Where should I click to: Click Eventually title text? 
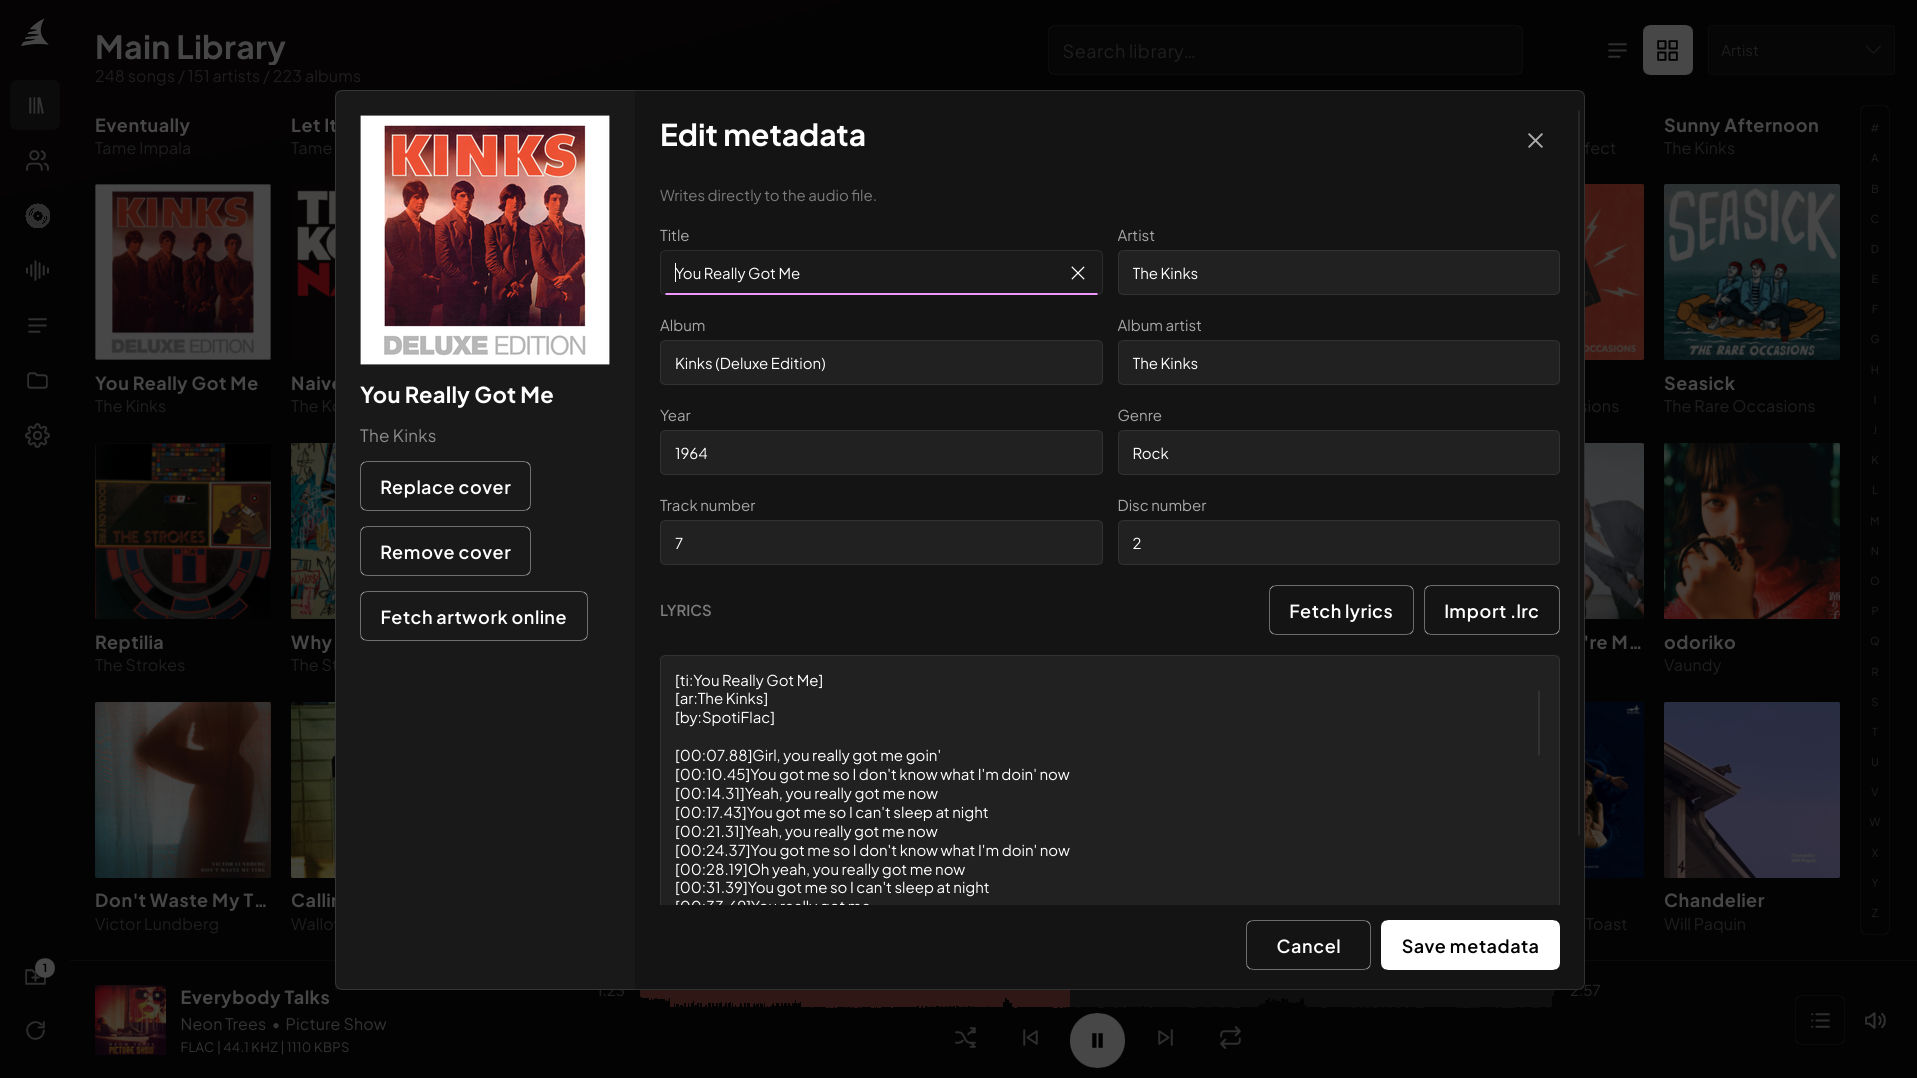click(x=142, y=125)
